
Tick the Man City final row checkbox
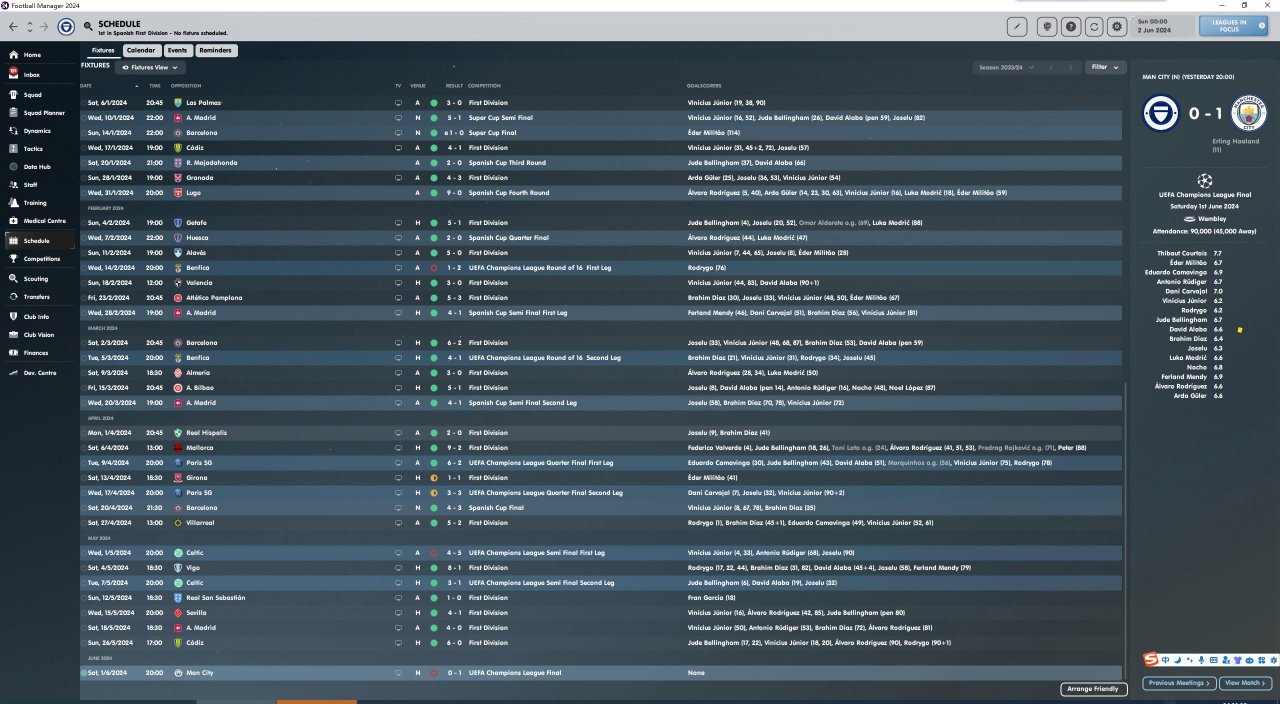tap(84, 673)
